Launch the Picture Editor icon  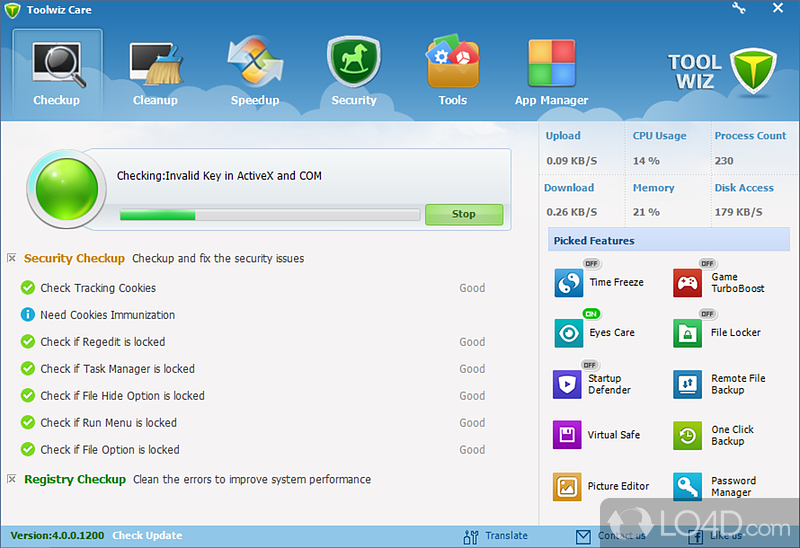(567, 486)
